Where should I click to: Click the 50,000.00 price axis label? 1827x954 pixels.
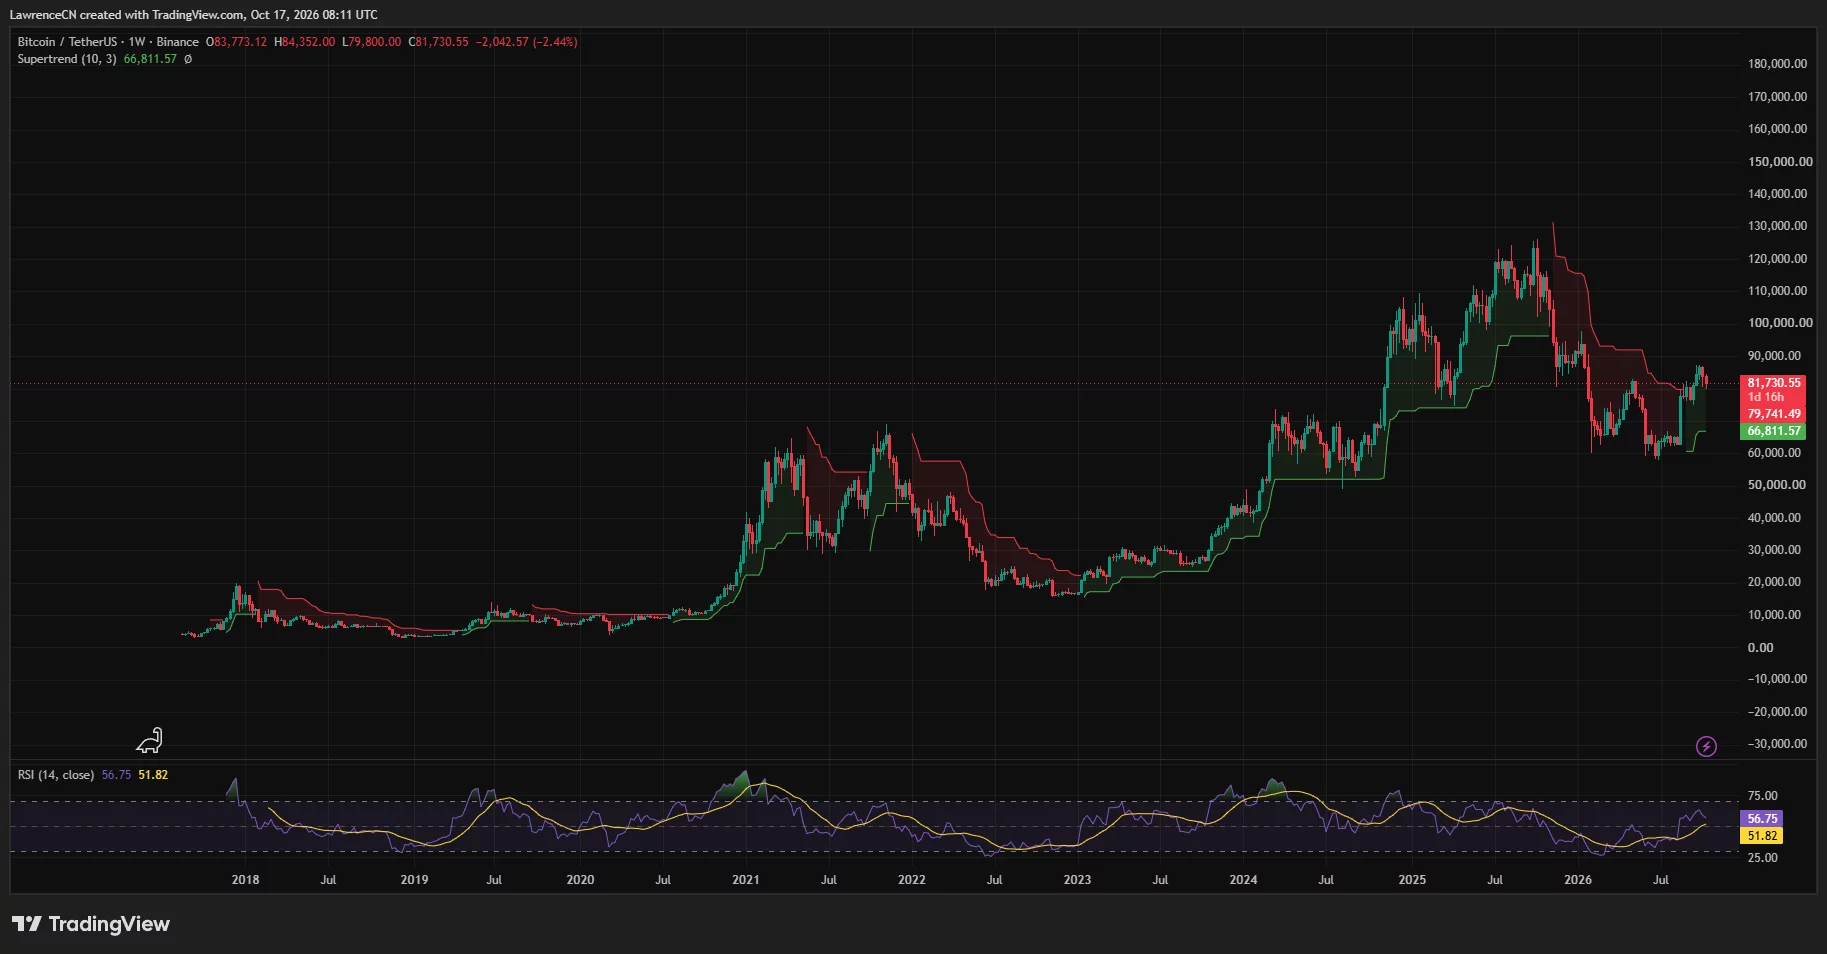tap(1777, 485)
